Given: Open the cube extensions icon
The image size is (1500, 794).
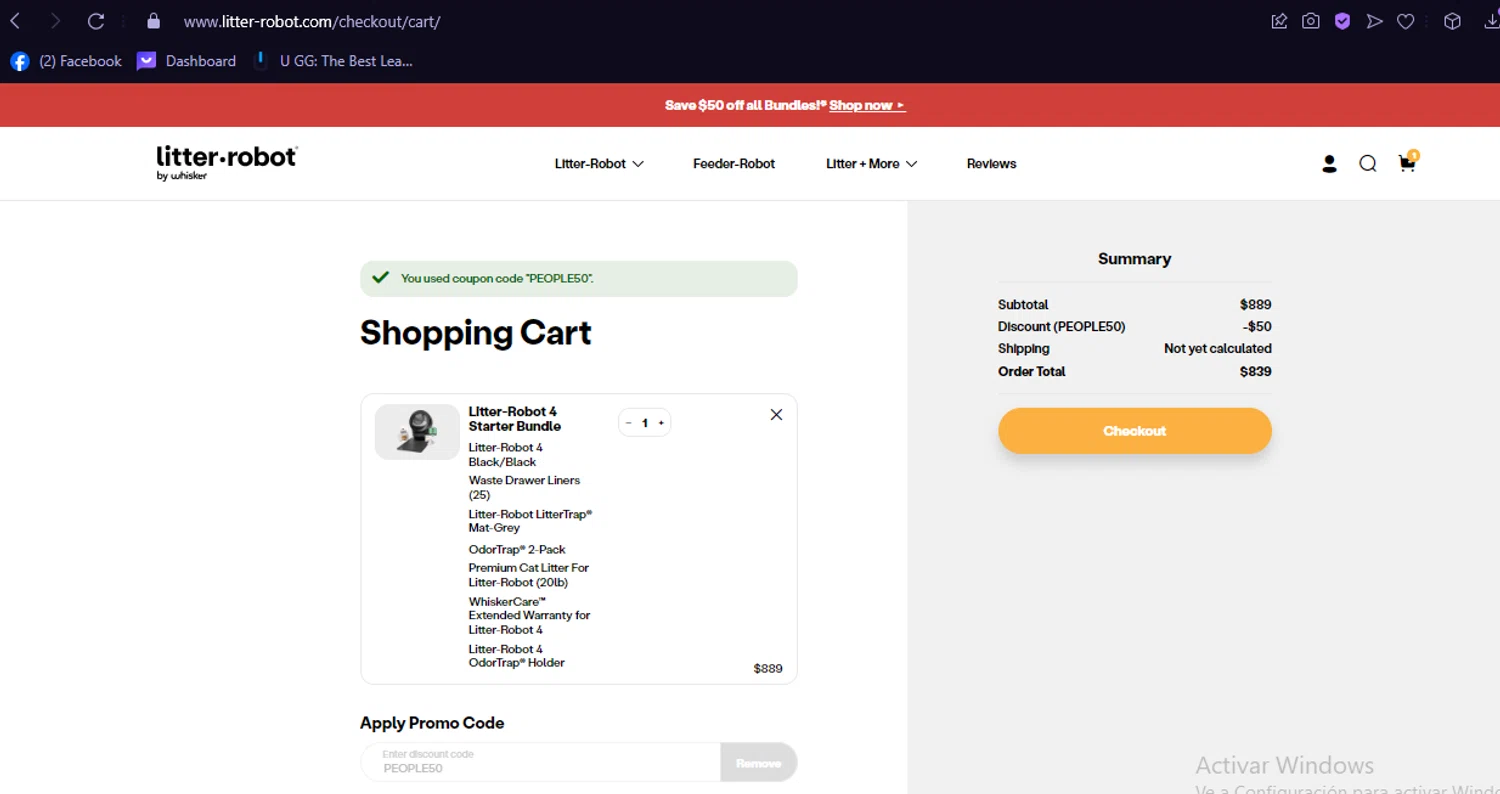Looking at the screenshot, I should click(x=1453, y=21).
